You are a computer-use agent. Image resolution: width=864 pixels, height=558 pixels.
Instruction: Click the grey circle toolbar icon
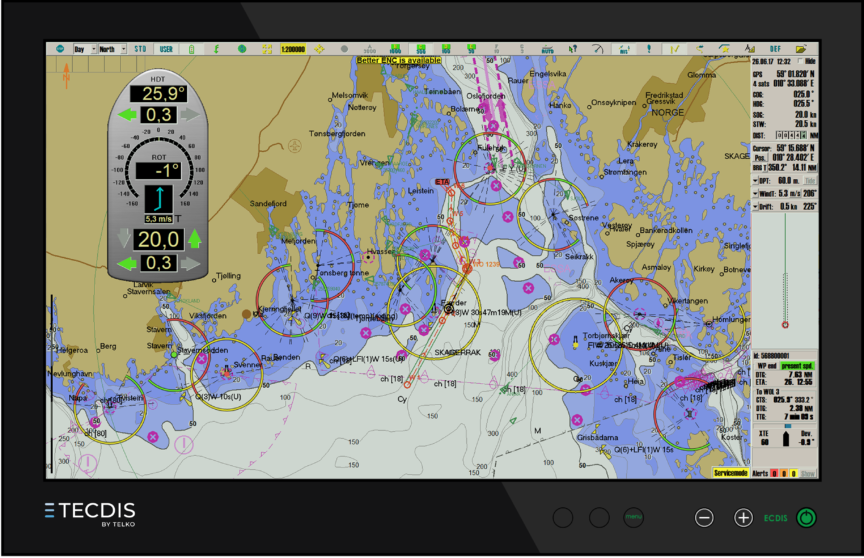pyautogui.click(x=344, y=49)
